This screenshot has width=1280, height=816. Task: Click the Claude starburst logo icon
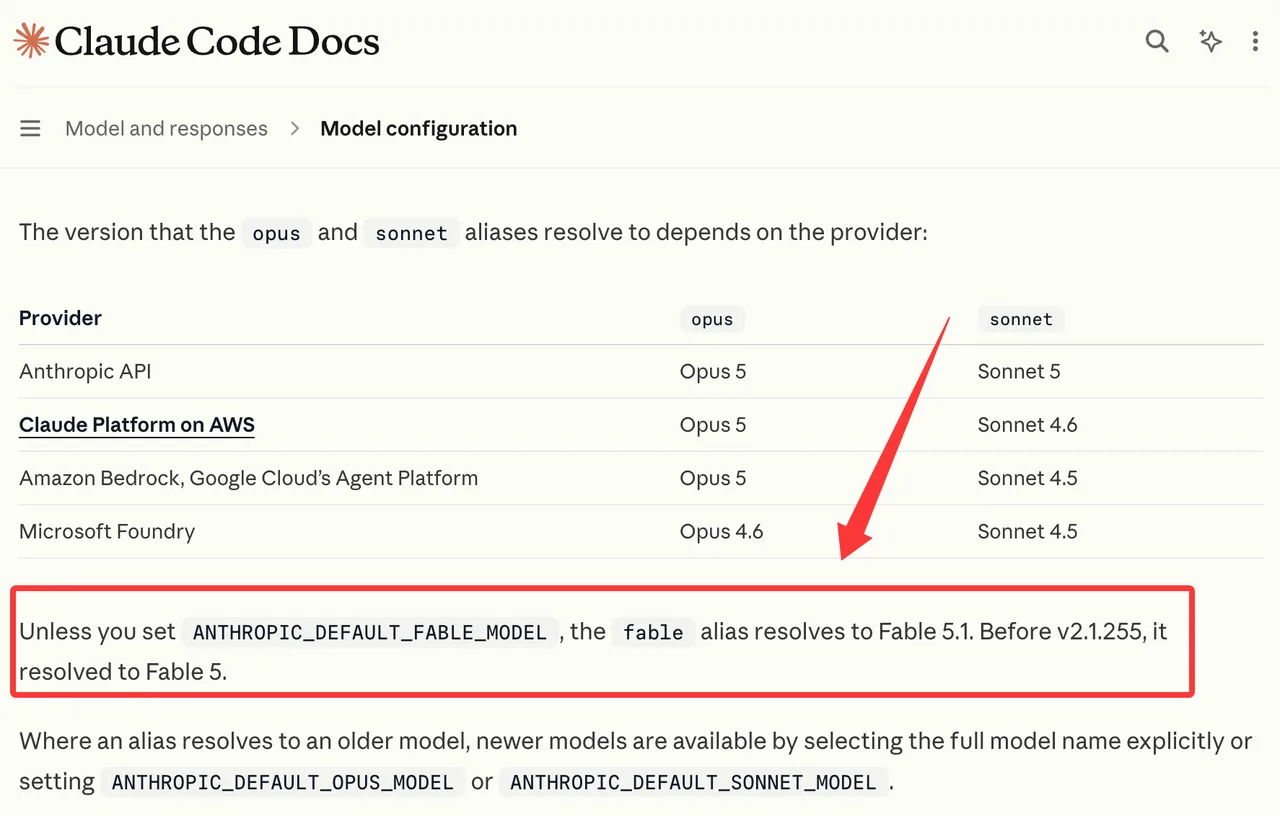[31, 41]
